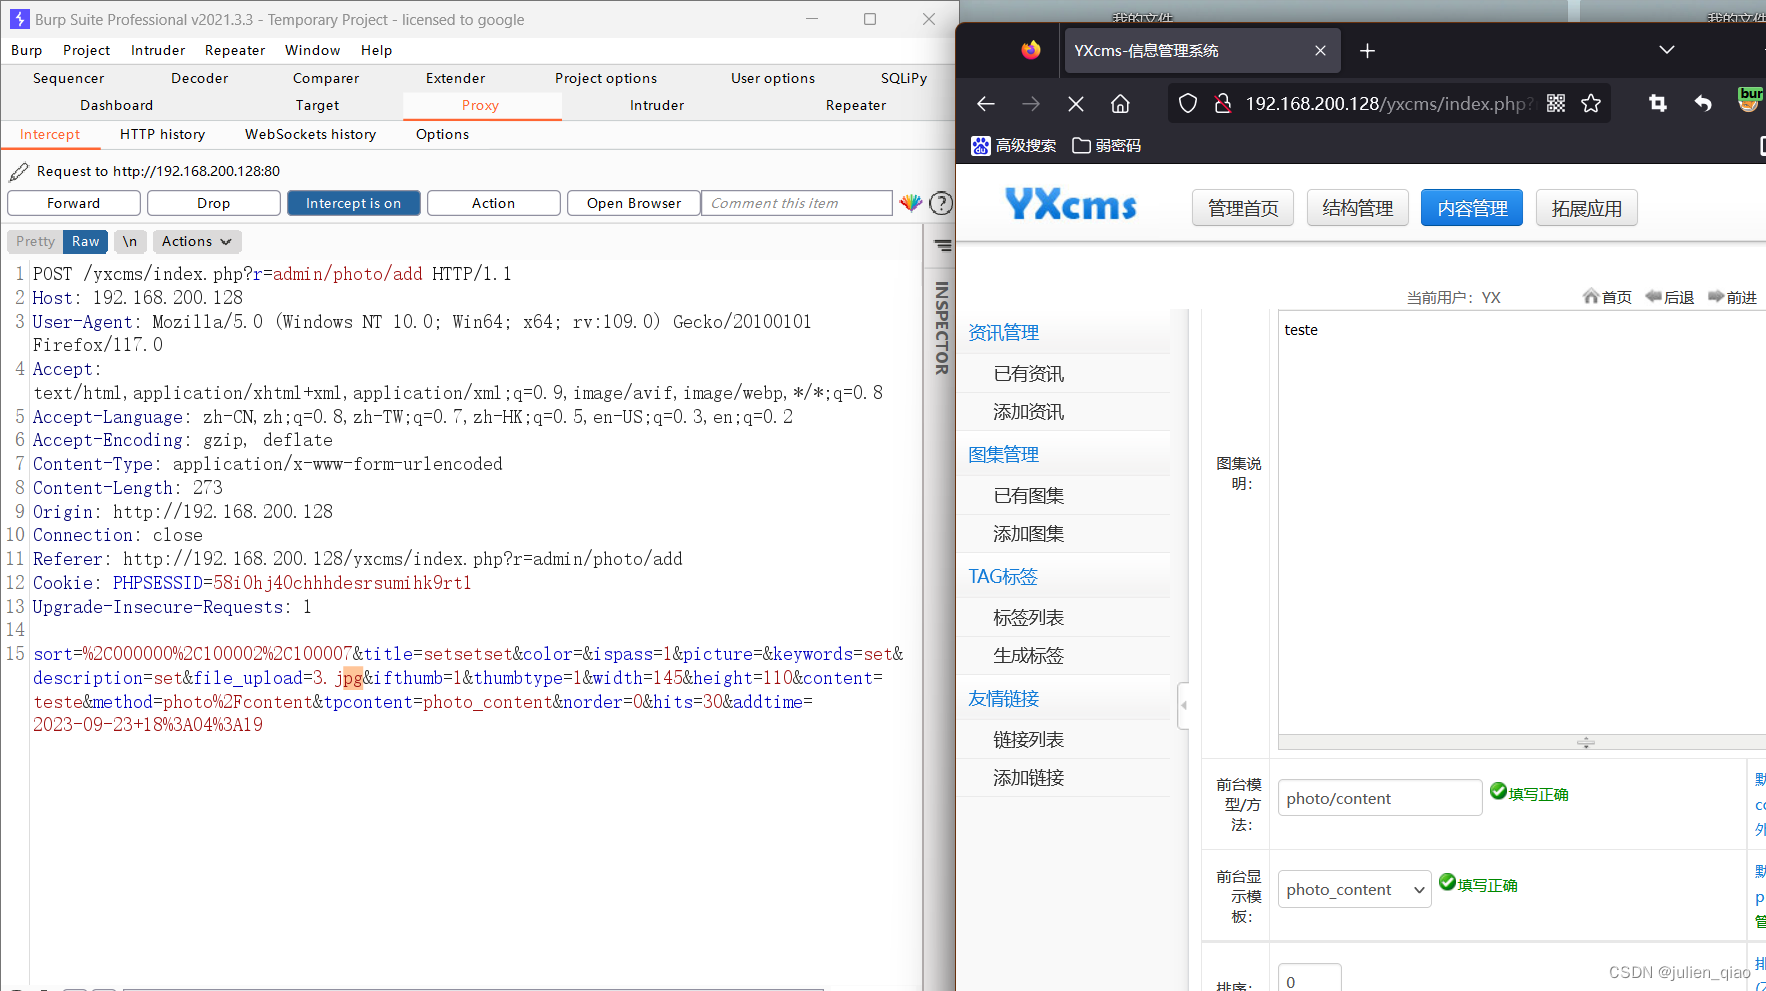The image size is (1766, 991).
Task: Toggle Intercept is on button
Action: pos(354,203)
